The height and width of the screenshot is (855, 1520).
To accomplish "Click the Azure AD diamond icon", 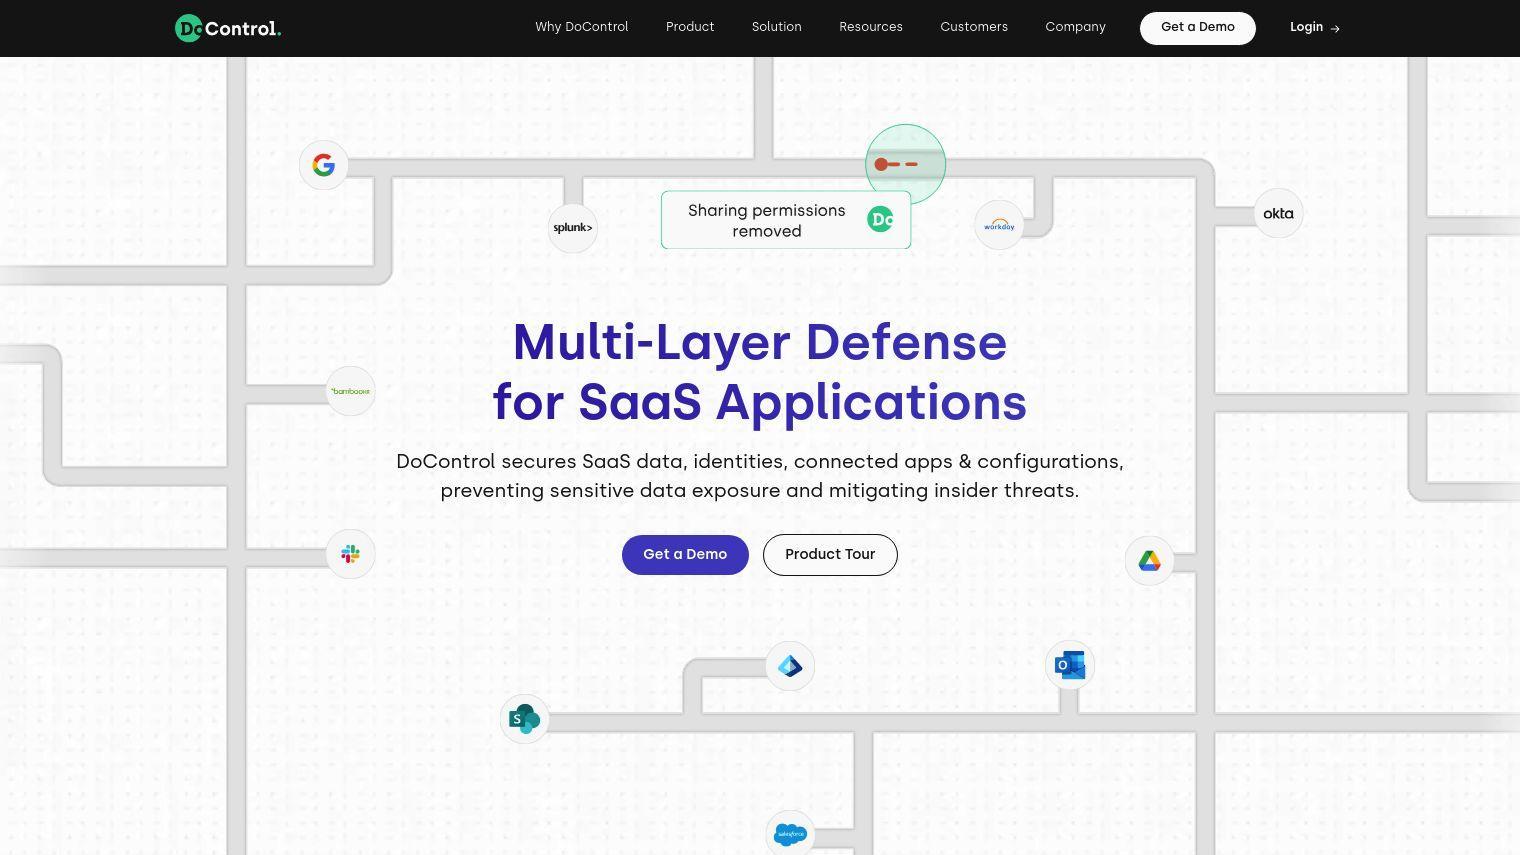I will [x=790, y=666].
